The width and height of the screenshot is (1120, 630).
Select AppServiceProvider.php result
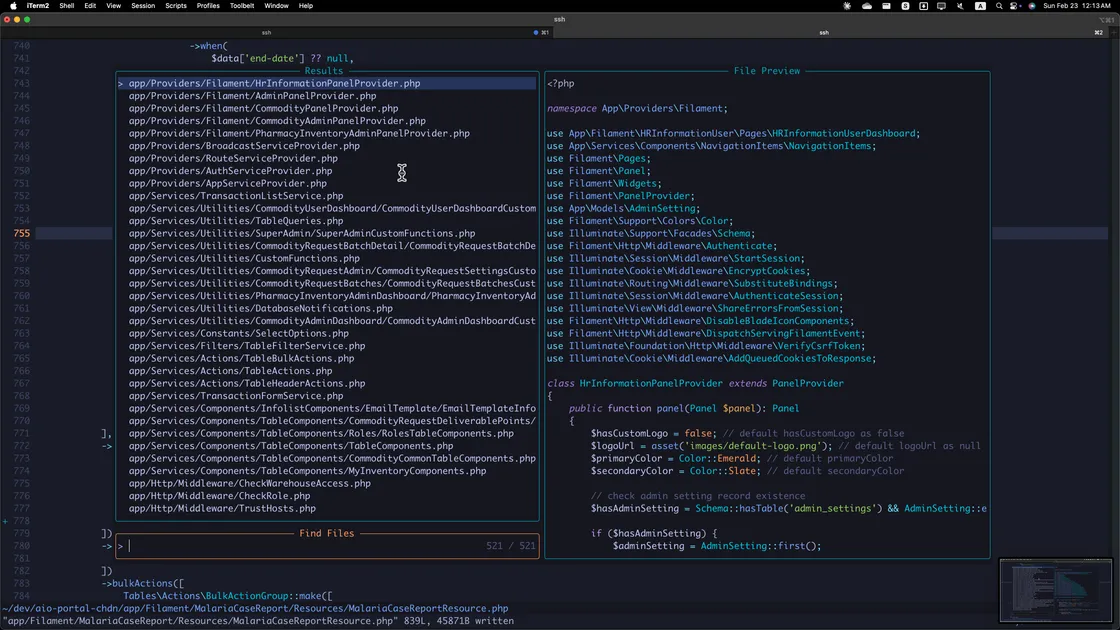tap(228, 184)
